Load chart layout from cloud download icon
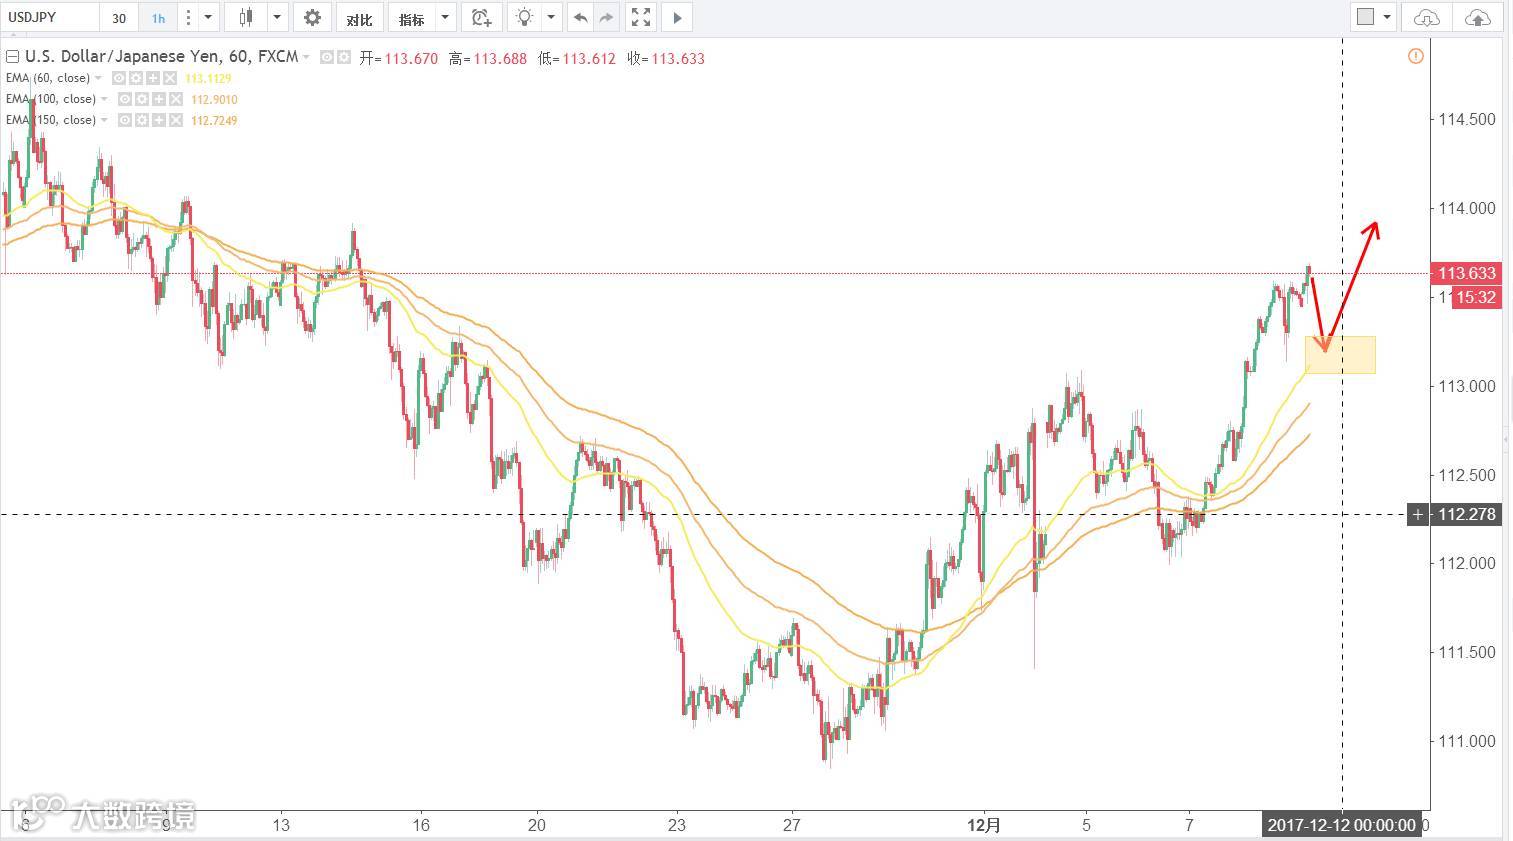Viewport: 1513px width, 841px height. coord(1427,17)
